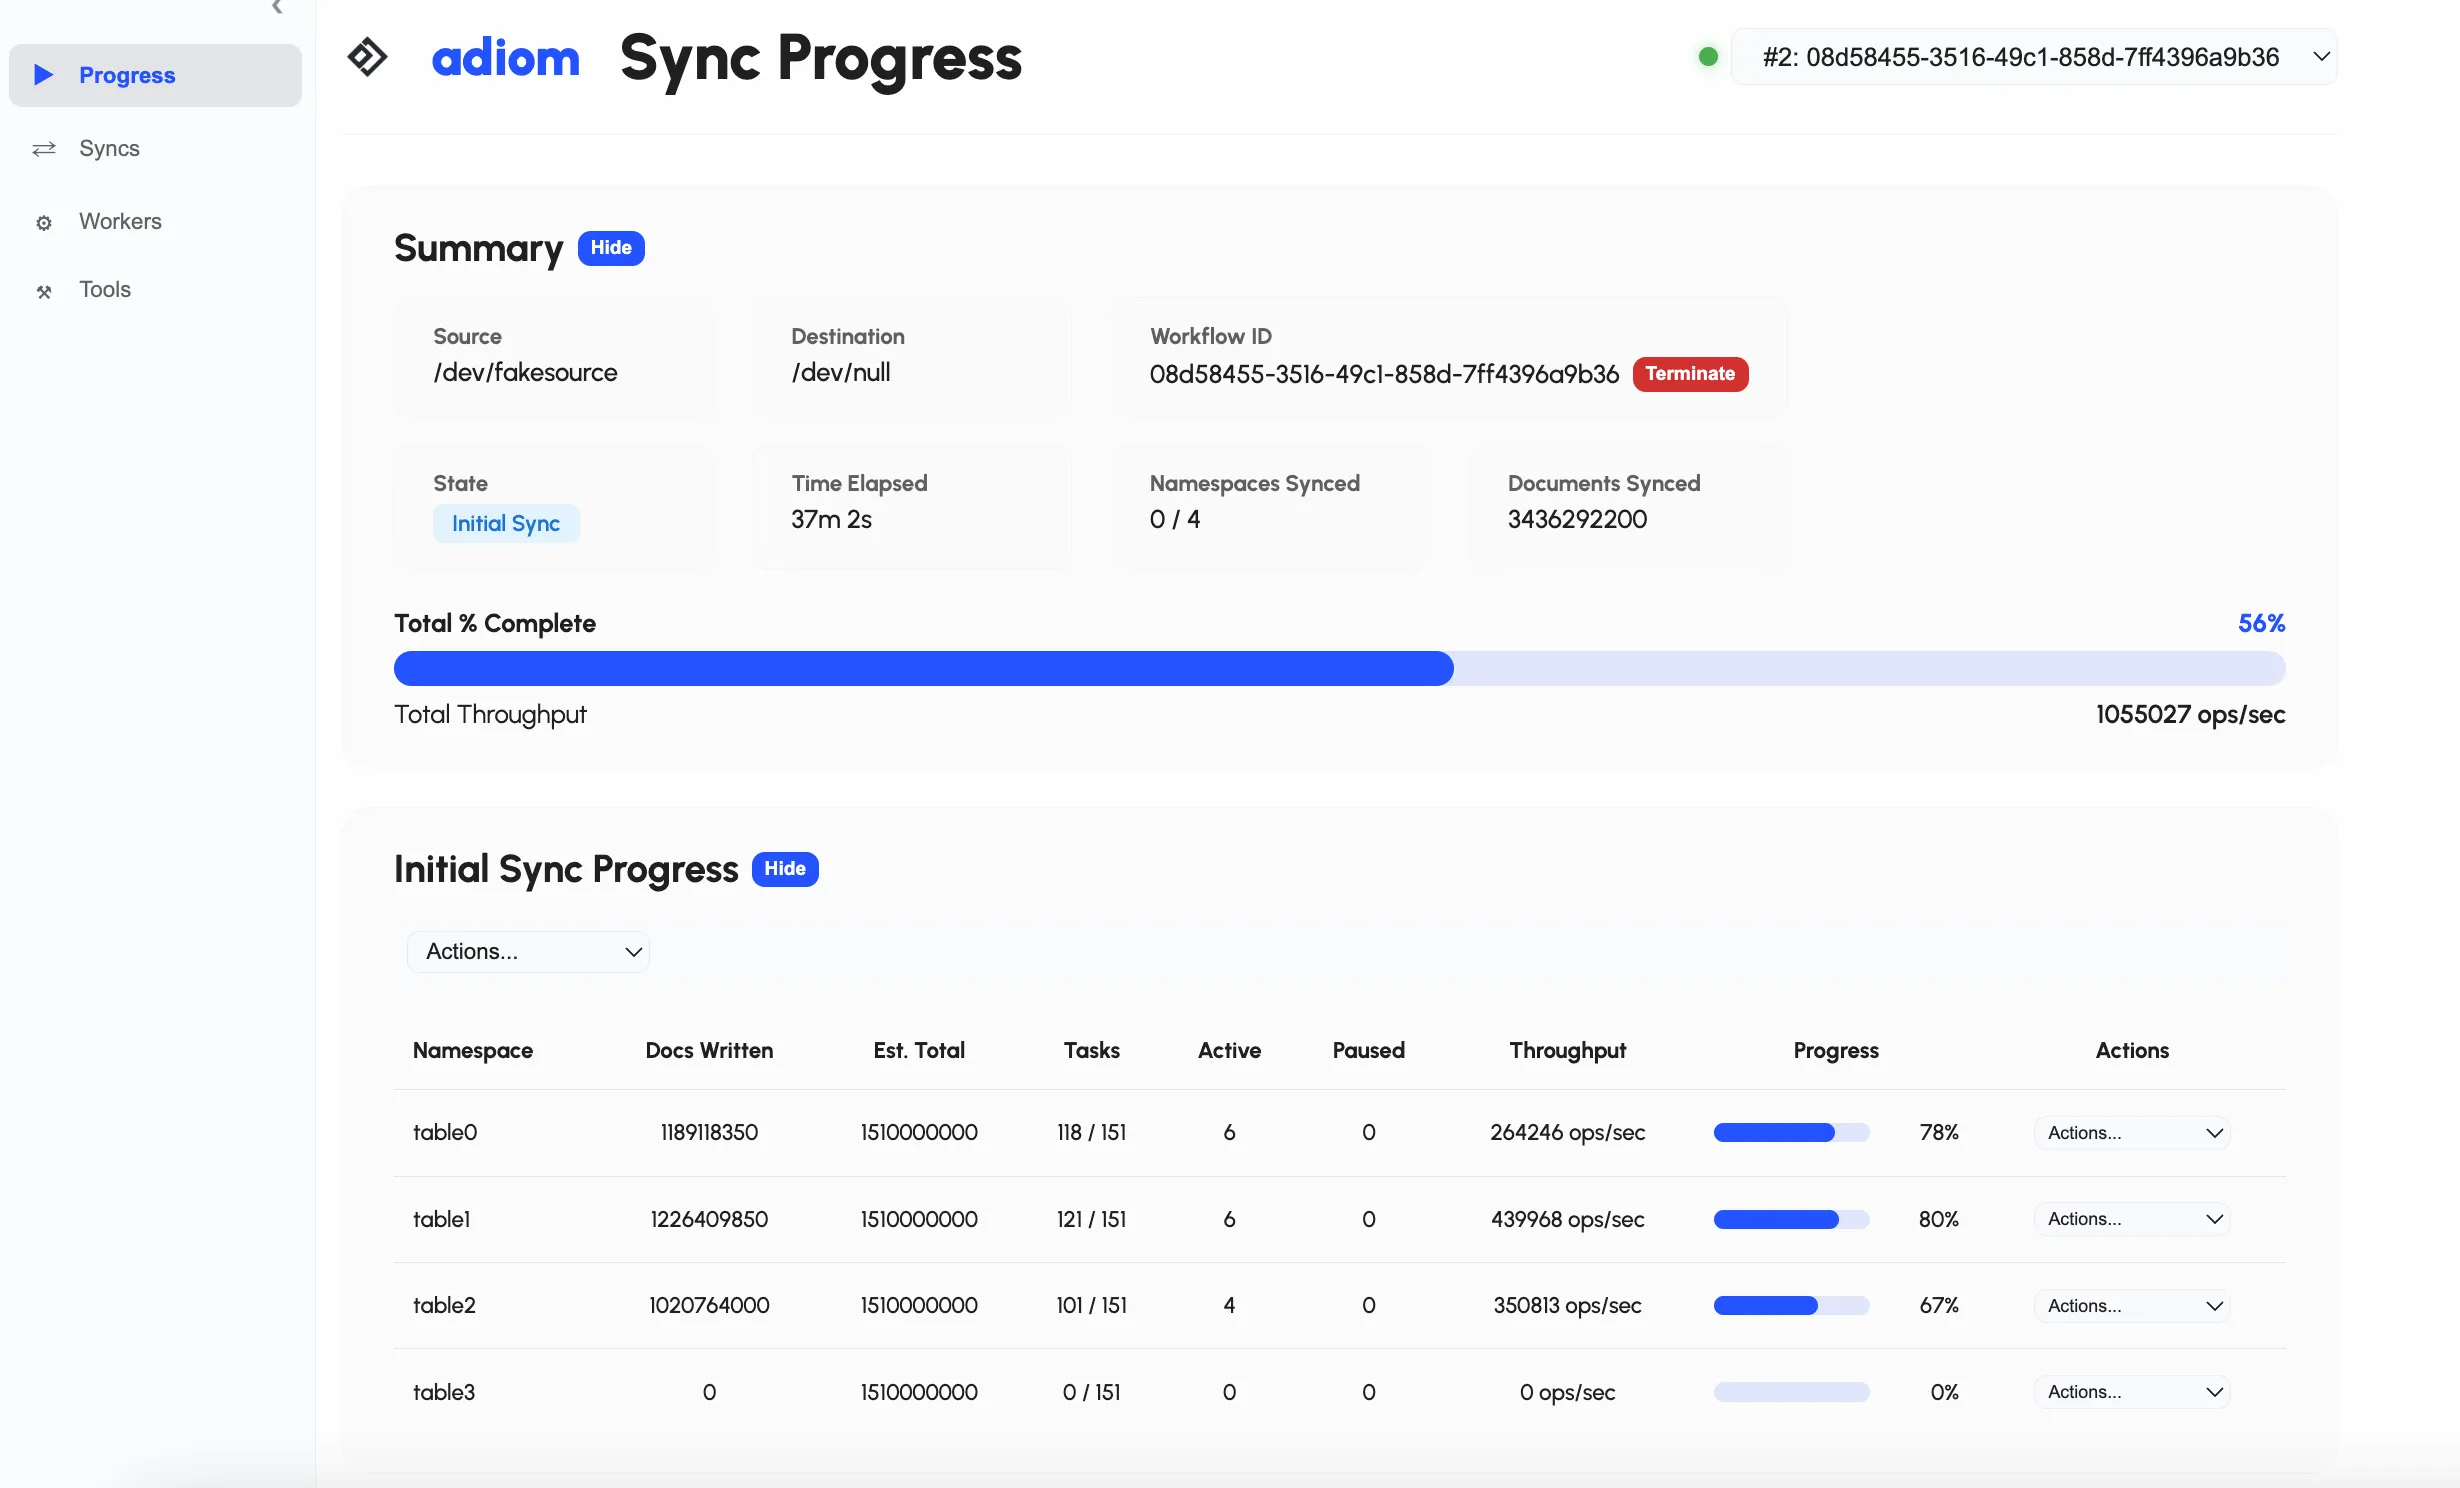Open the Tools menu item
Viewport: 2460px width, 1488px height.
click(155, 289)
